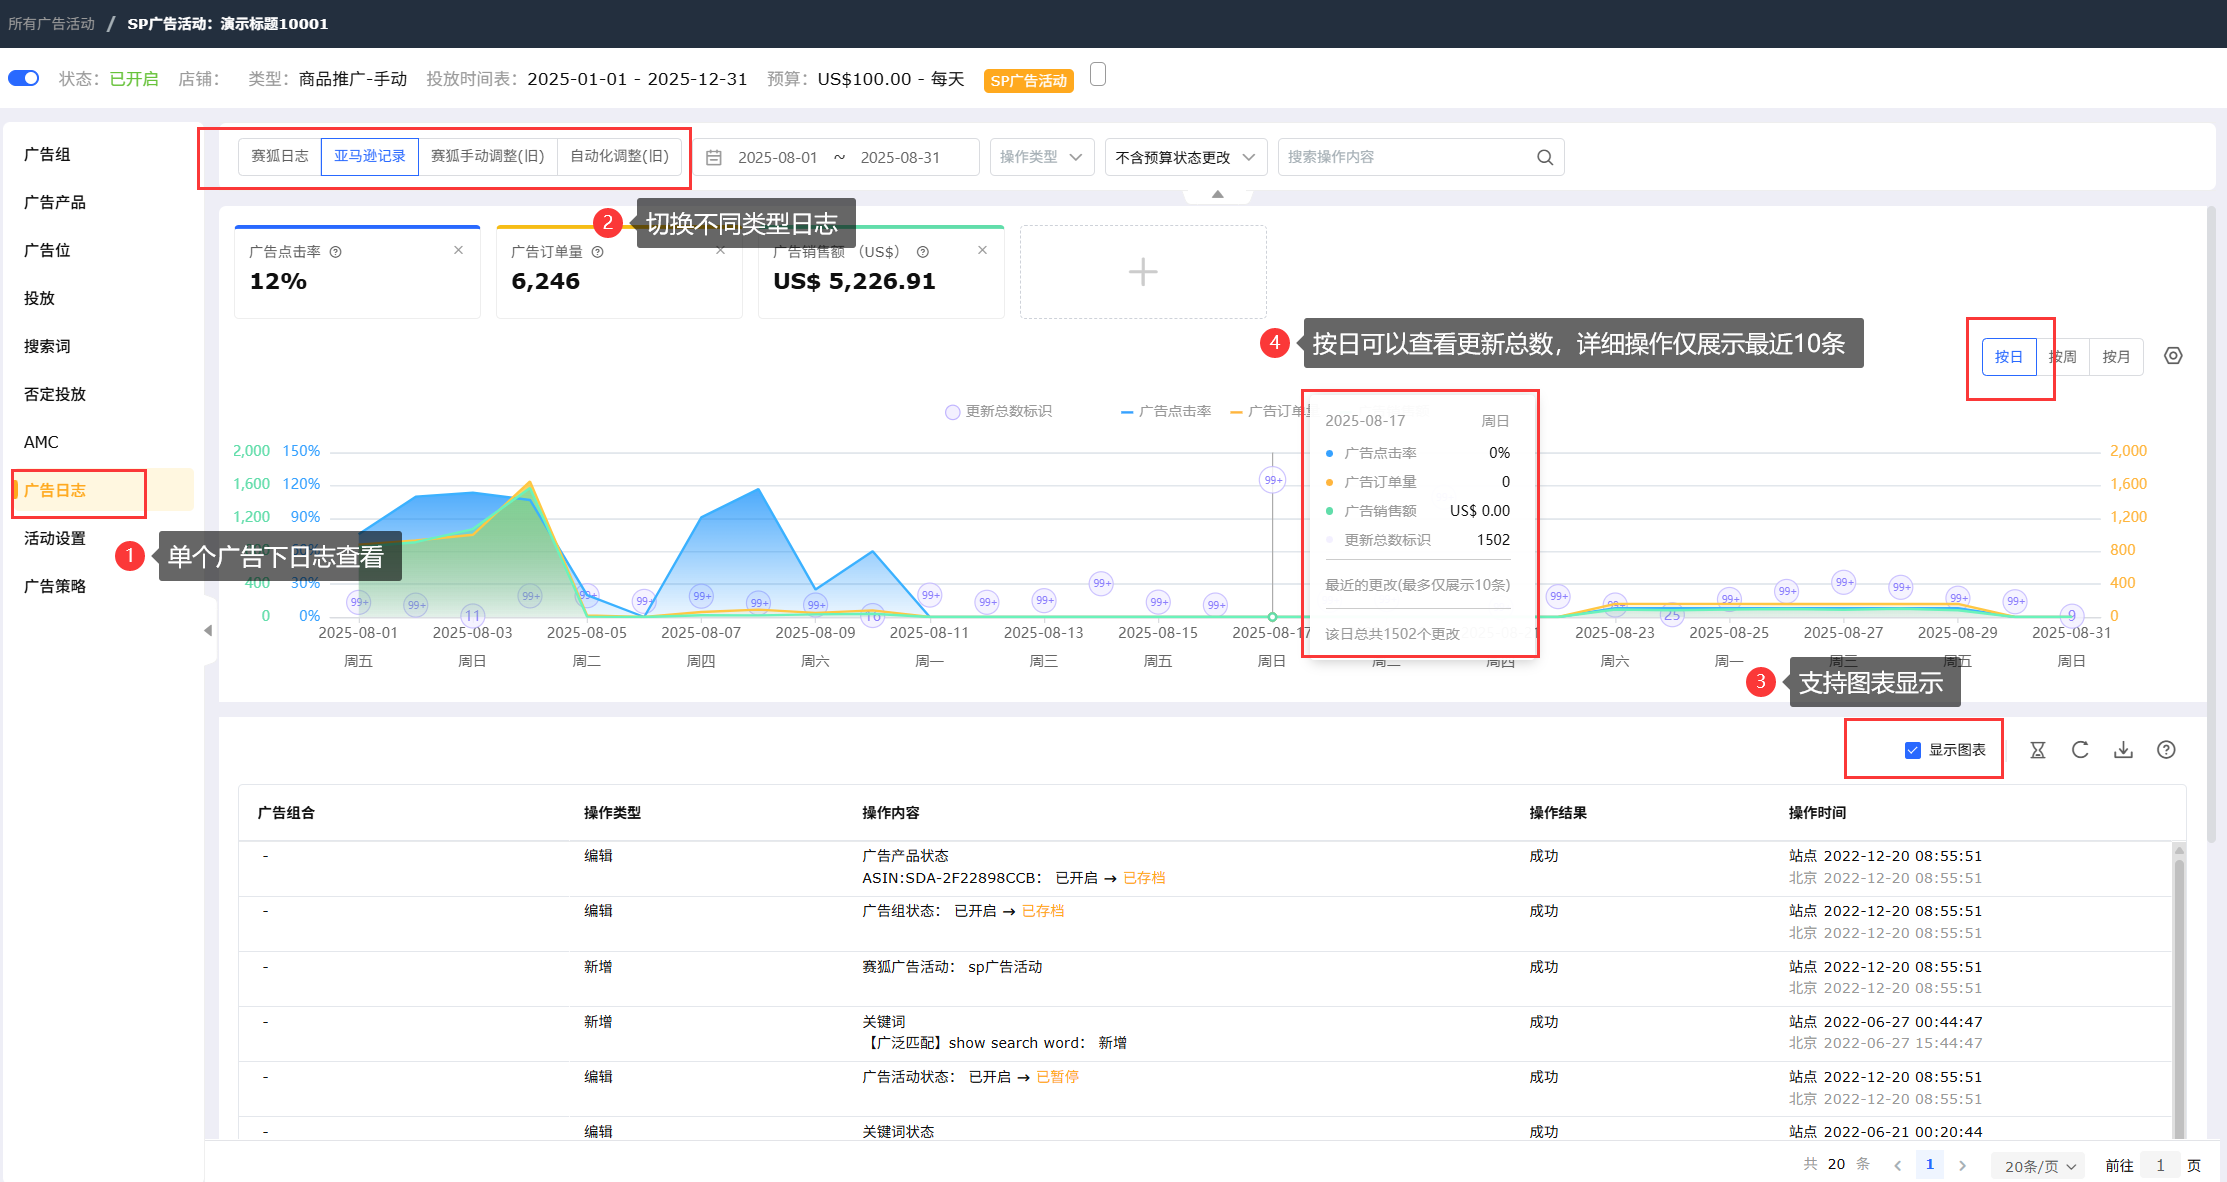This screenshot has width=2227, height=1182.
Task: Toggle 广告点击率 legend series
Action: [1166, 411]
